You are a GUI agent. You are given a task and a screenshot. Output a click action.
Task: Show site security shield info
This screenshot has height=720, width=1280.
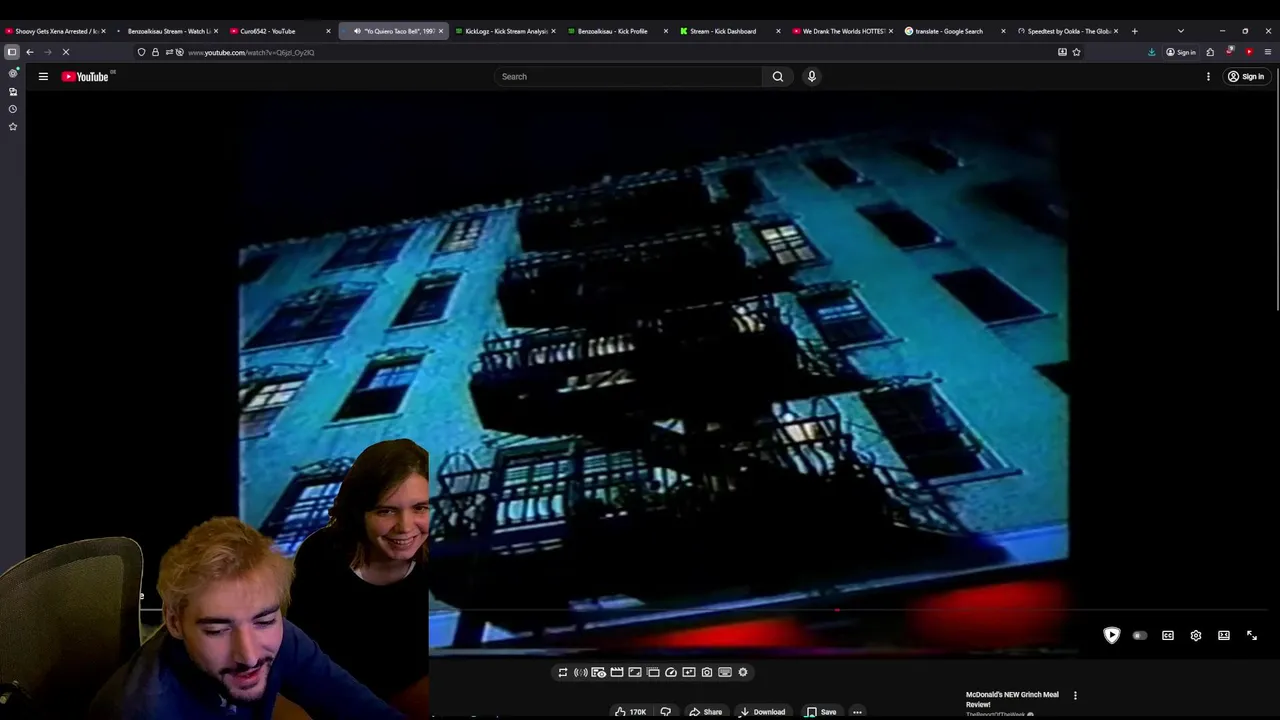[x=141, y=52]
